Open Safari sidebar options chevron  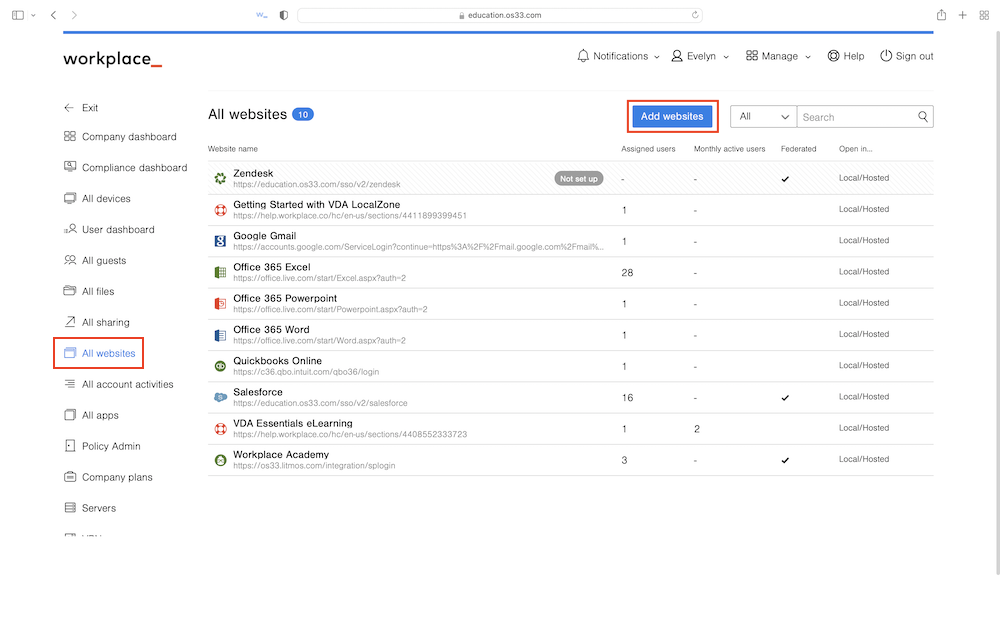pyautogui.click(x=33, y=15)
